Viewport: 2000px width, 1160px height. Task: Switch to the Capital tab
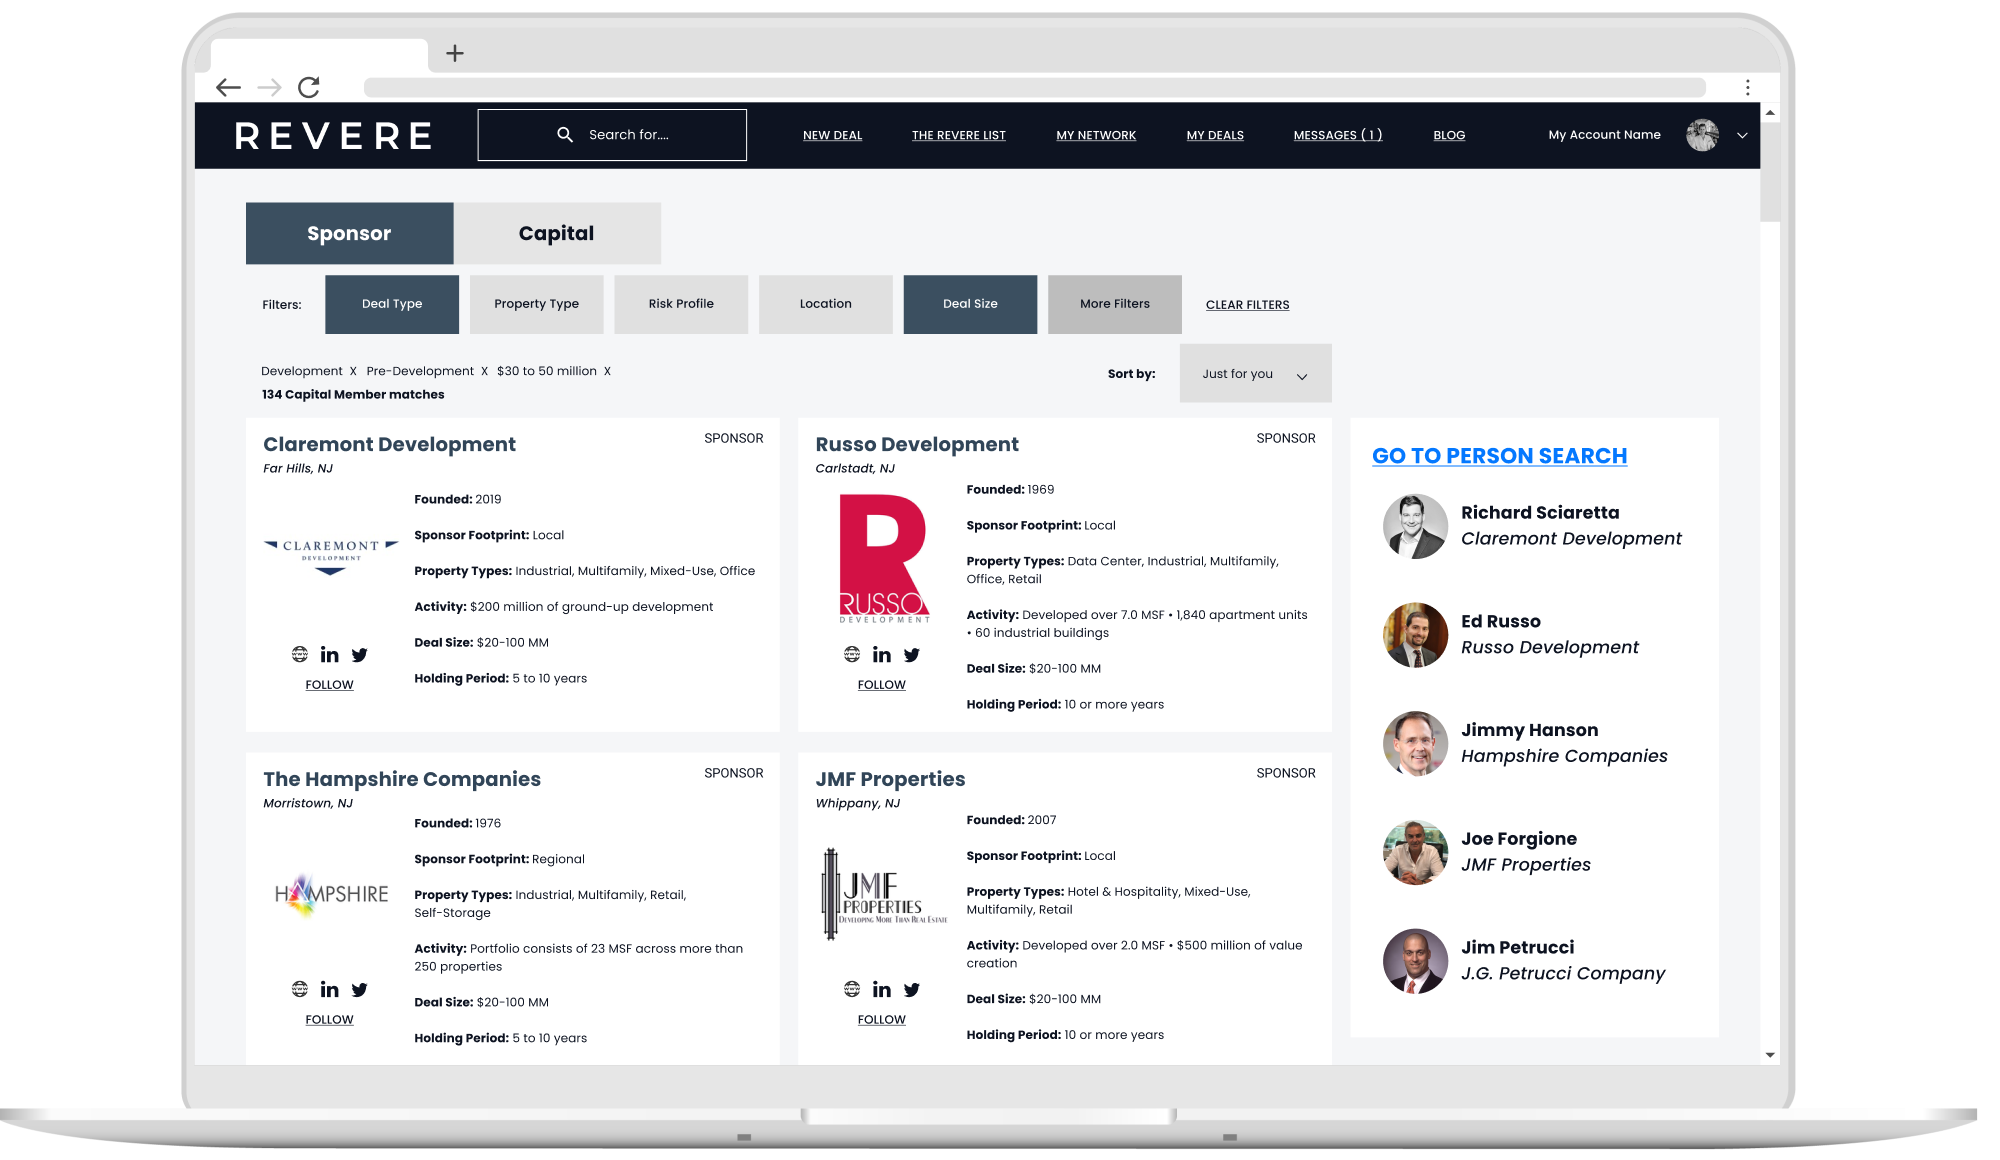coord(556,233)
